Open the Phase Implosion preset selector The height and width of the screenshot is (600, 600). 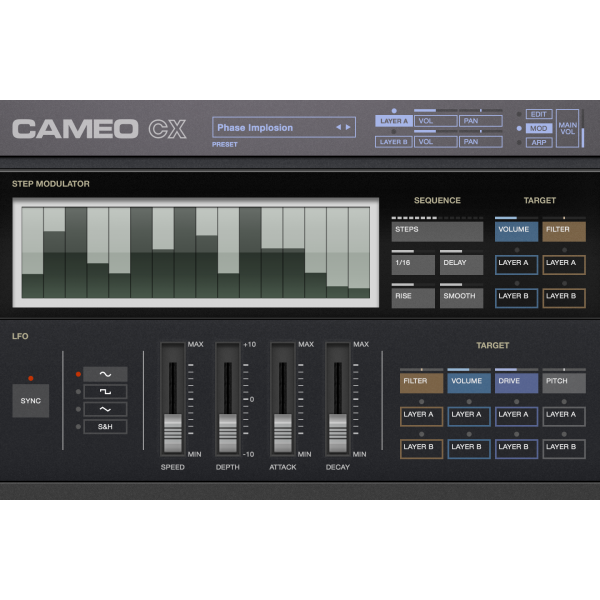click(284, 127)
